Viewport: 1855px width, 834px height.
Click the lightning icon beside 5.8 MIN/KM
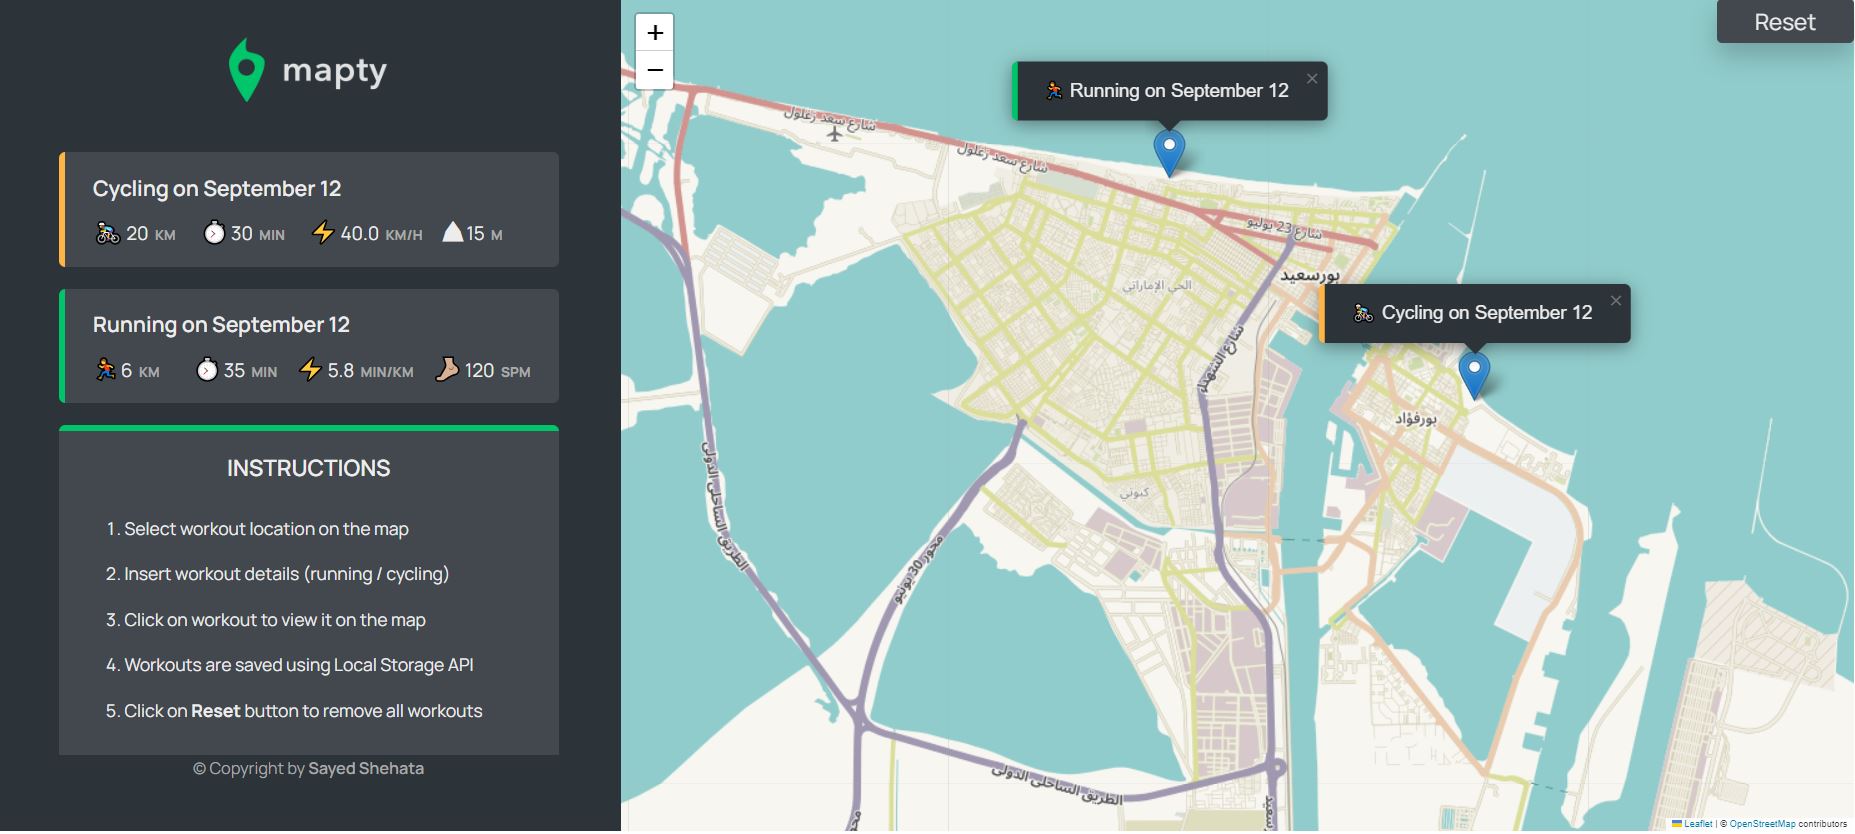pos(310,370)
